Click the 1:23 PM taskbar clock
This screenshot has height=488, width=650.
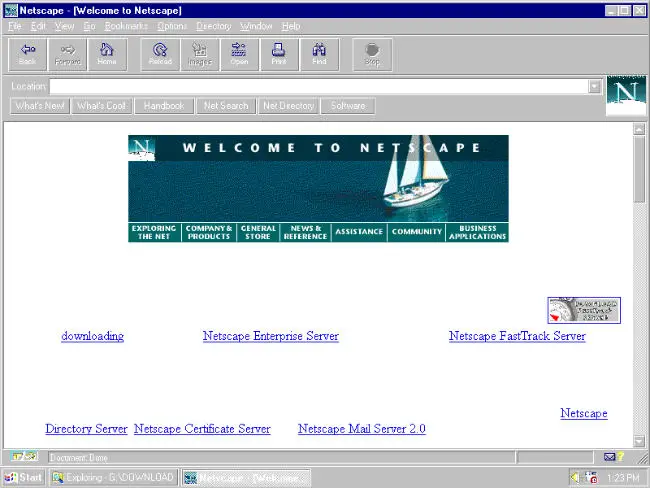pos(623,478)
